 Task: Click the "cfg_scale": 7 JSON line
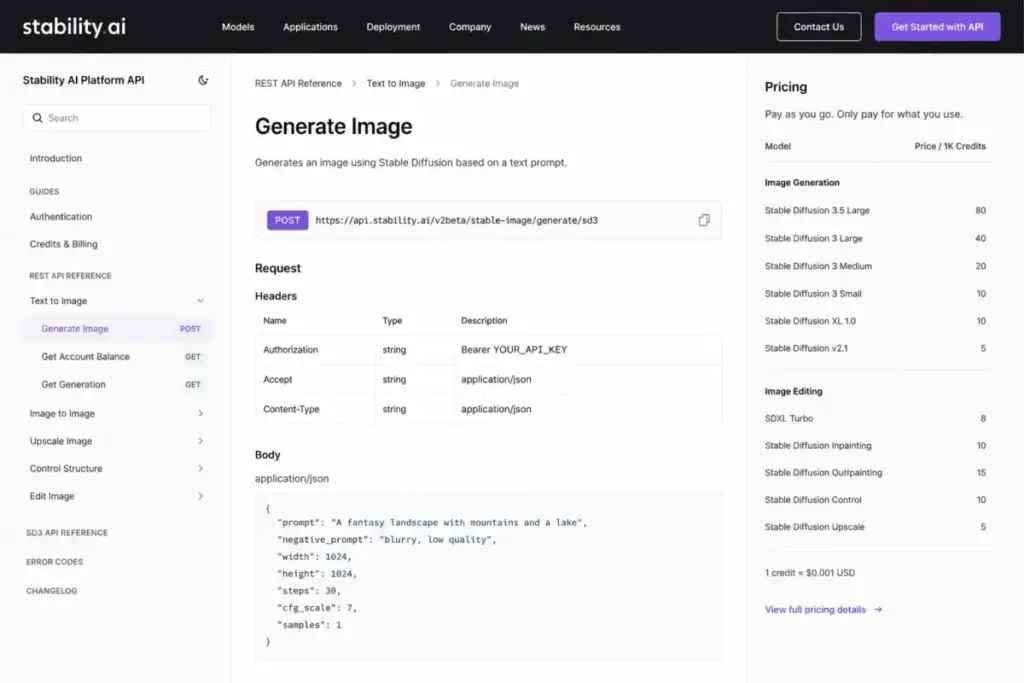[x=317, y=607]
